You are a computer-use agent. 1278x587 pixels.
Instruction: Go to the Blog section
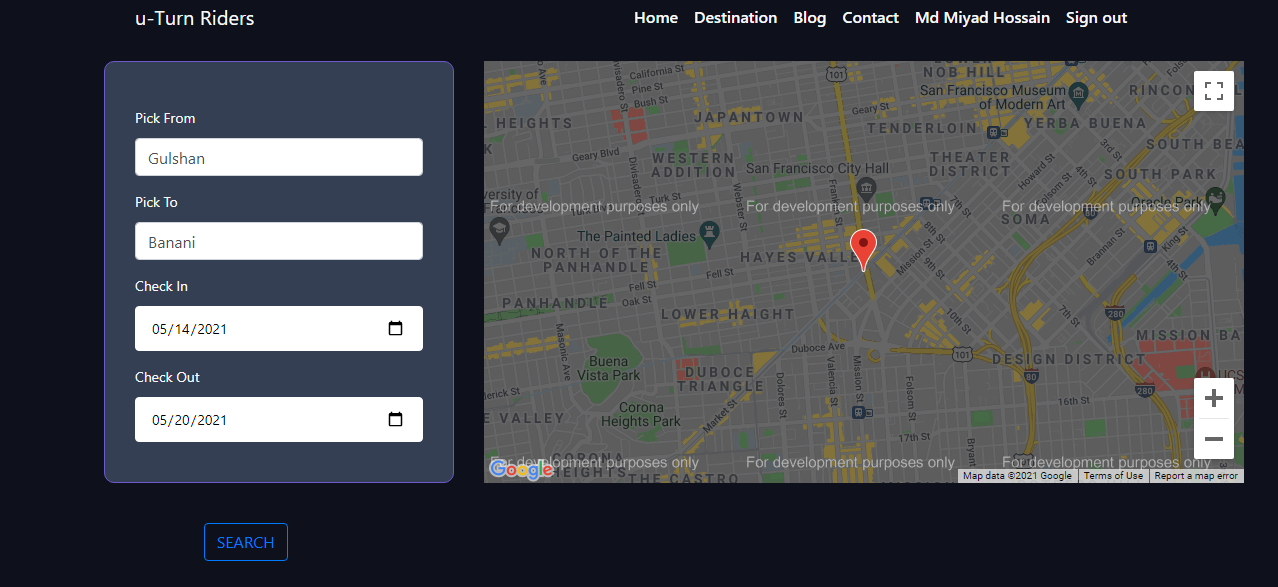coord(809,17)
